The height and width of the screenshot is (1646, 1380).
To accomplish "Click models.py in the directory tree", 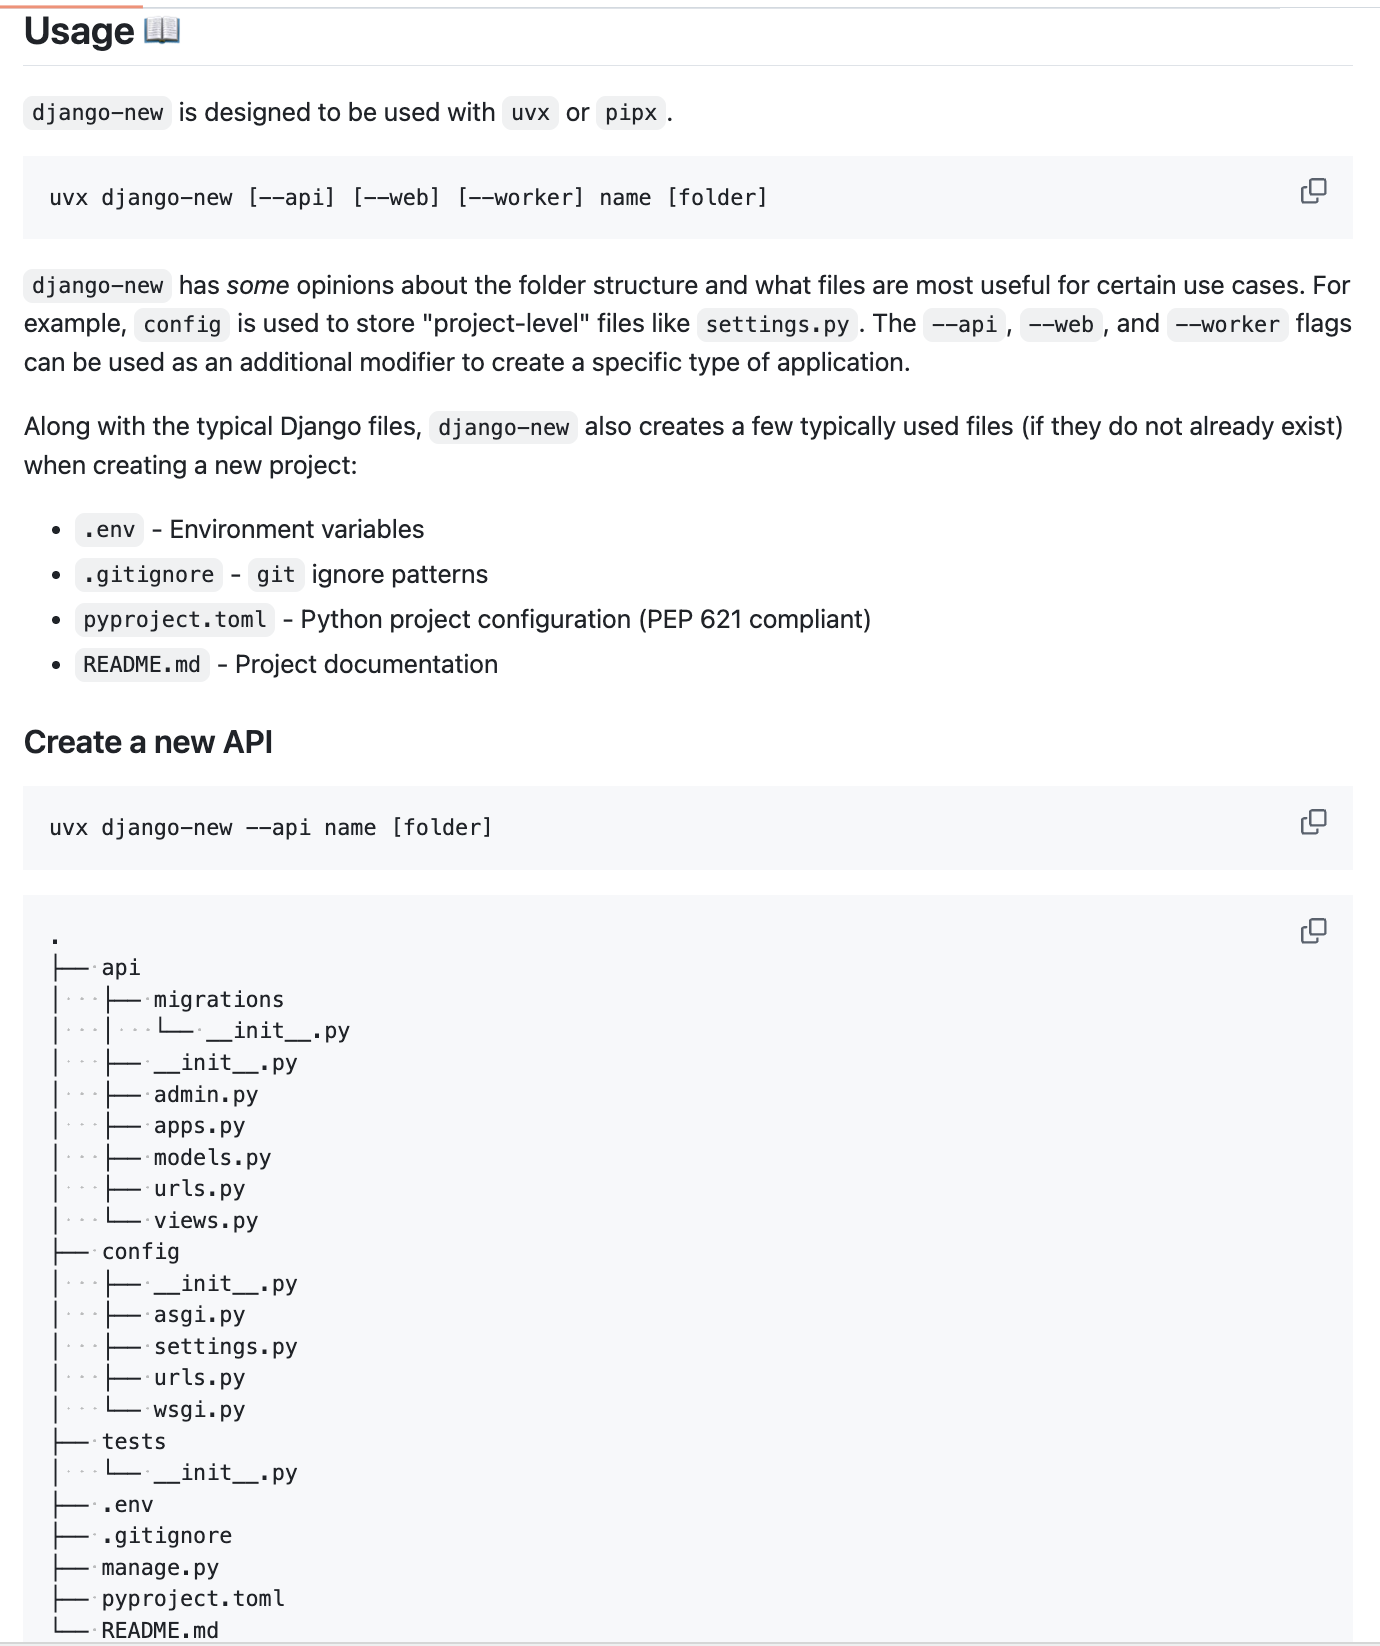I will (x=212, y=1158).
